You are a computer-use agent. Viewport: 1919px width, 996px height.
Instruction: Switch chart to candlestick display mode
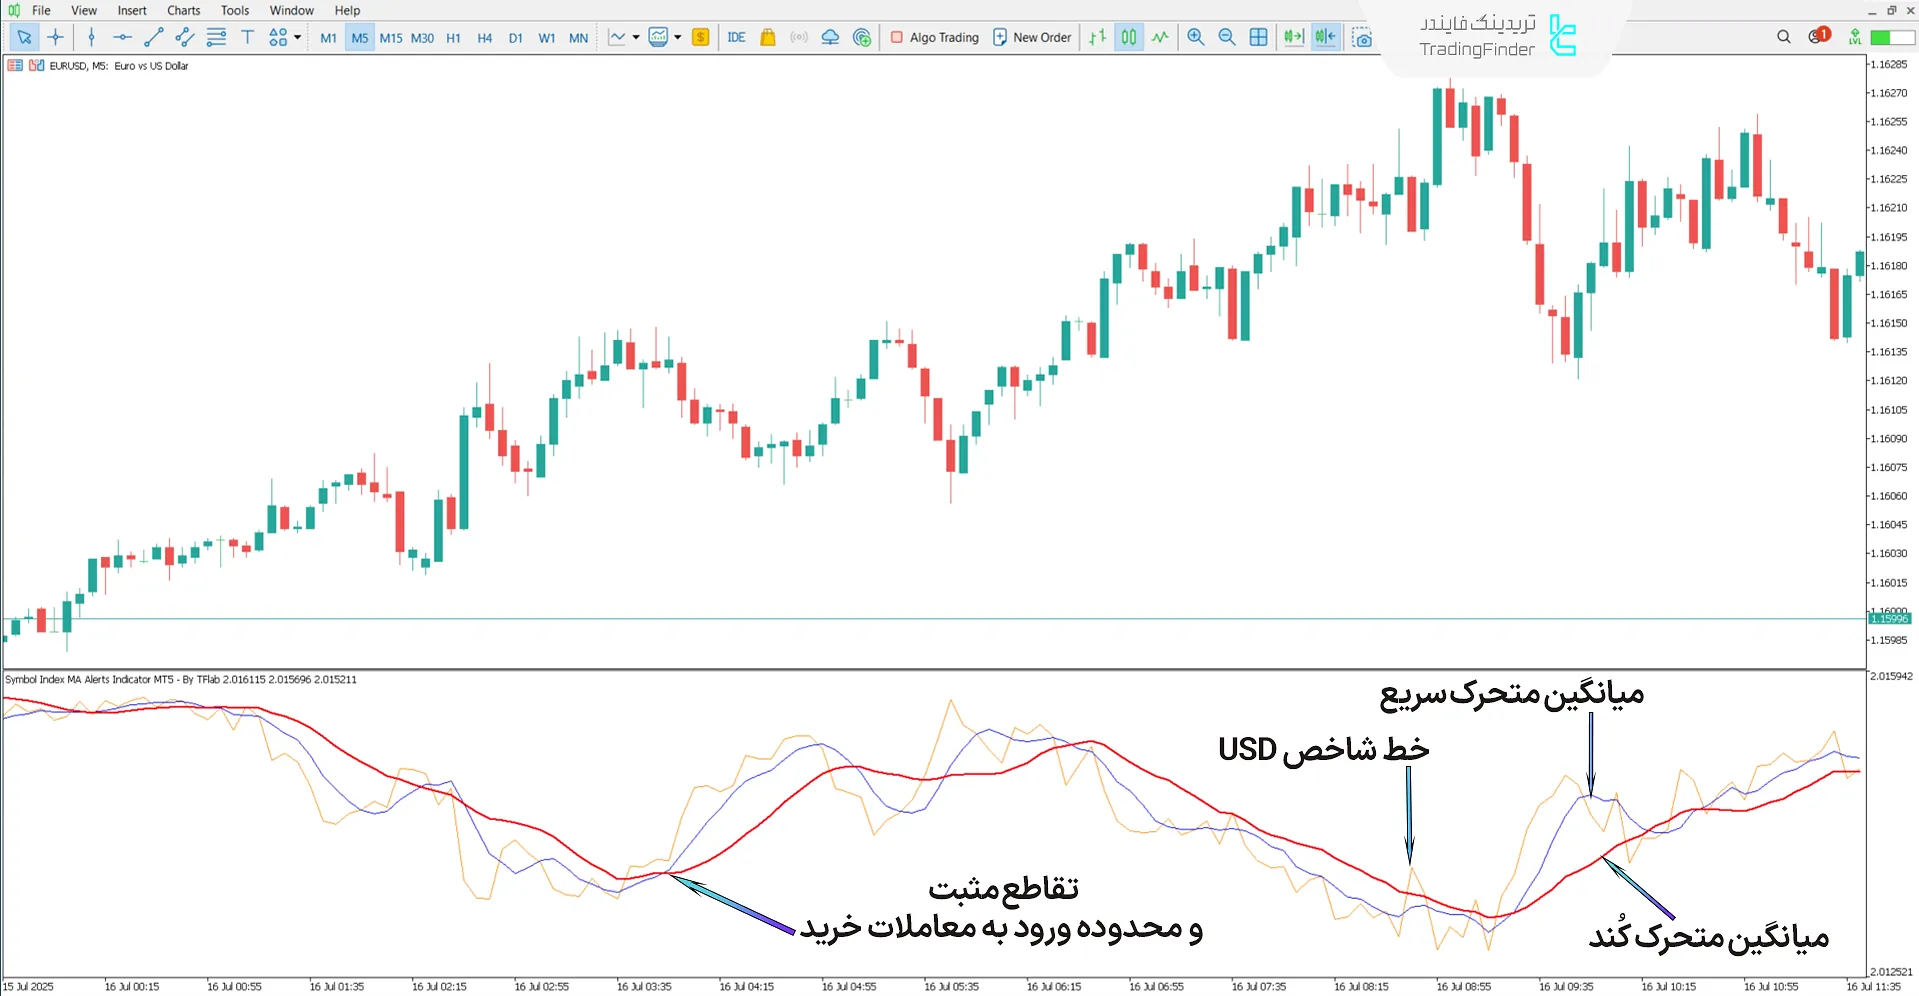tap(1128, 37)
